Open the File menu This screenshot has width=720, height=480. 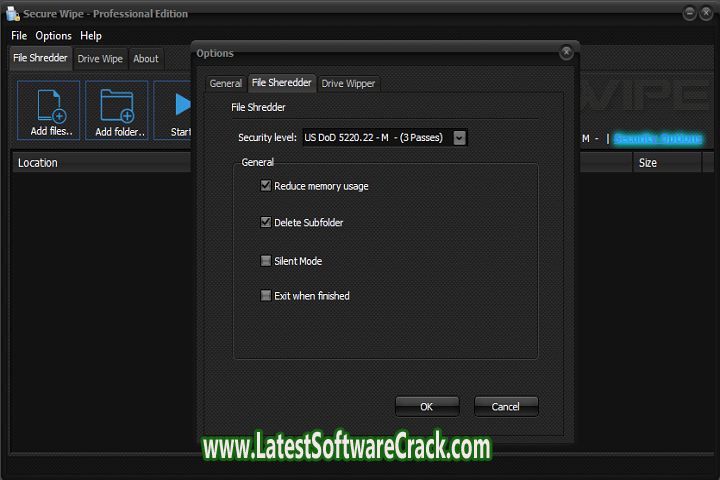[19, 36]
